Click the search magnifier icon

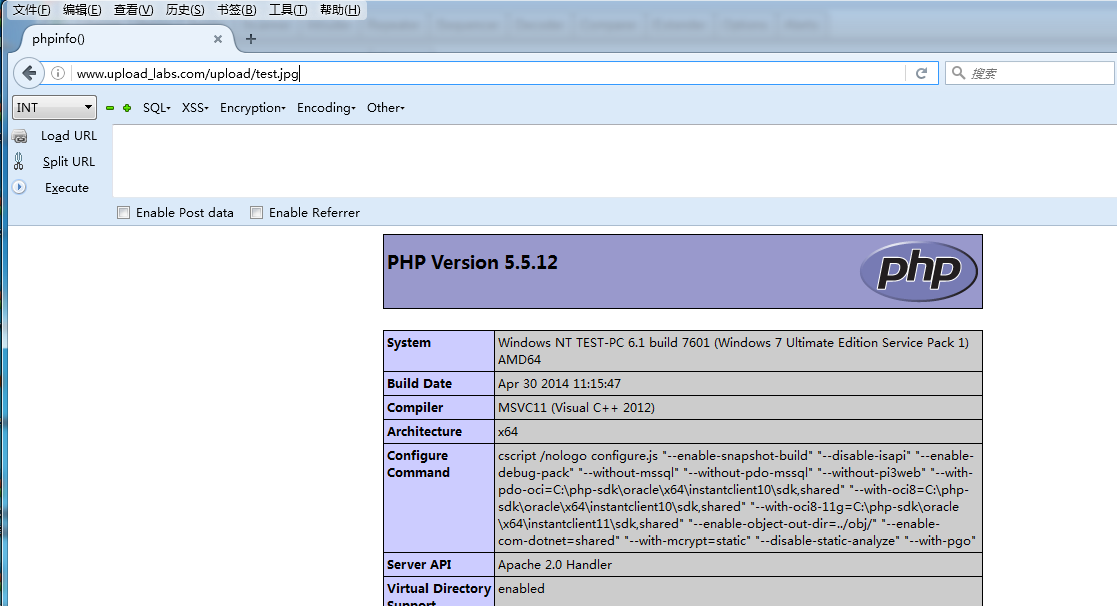(x=958, y=73)
